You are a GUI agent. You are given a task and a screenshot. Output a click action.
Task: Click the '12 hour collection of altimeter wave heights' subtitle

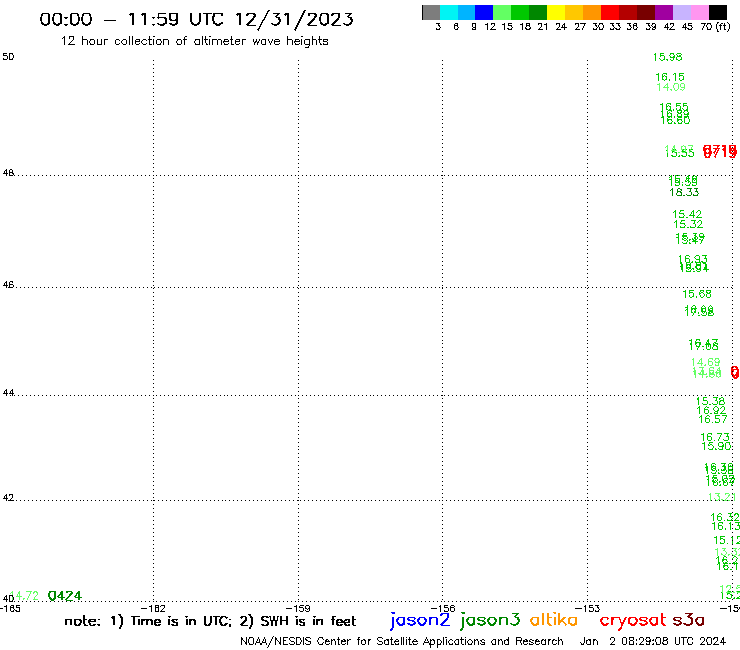click(194, 41)
